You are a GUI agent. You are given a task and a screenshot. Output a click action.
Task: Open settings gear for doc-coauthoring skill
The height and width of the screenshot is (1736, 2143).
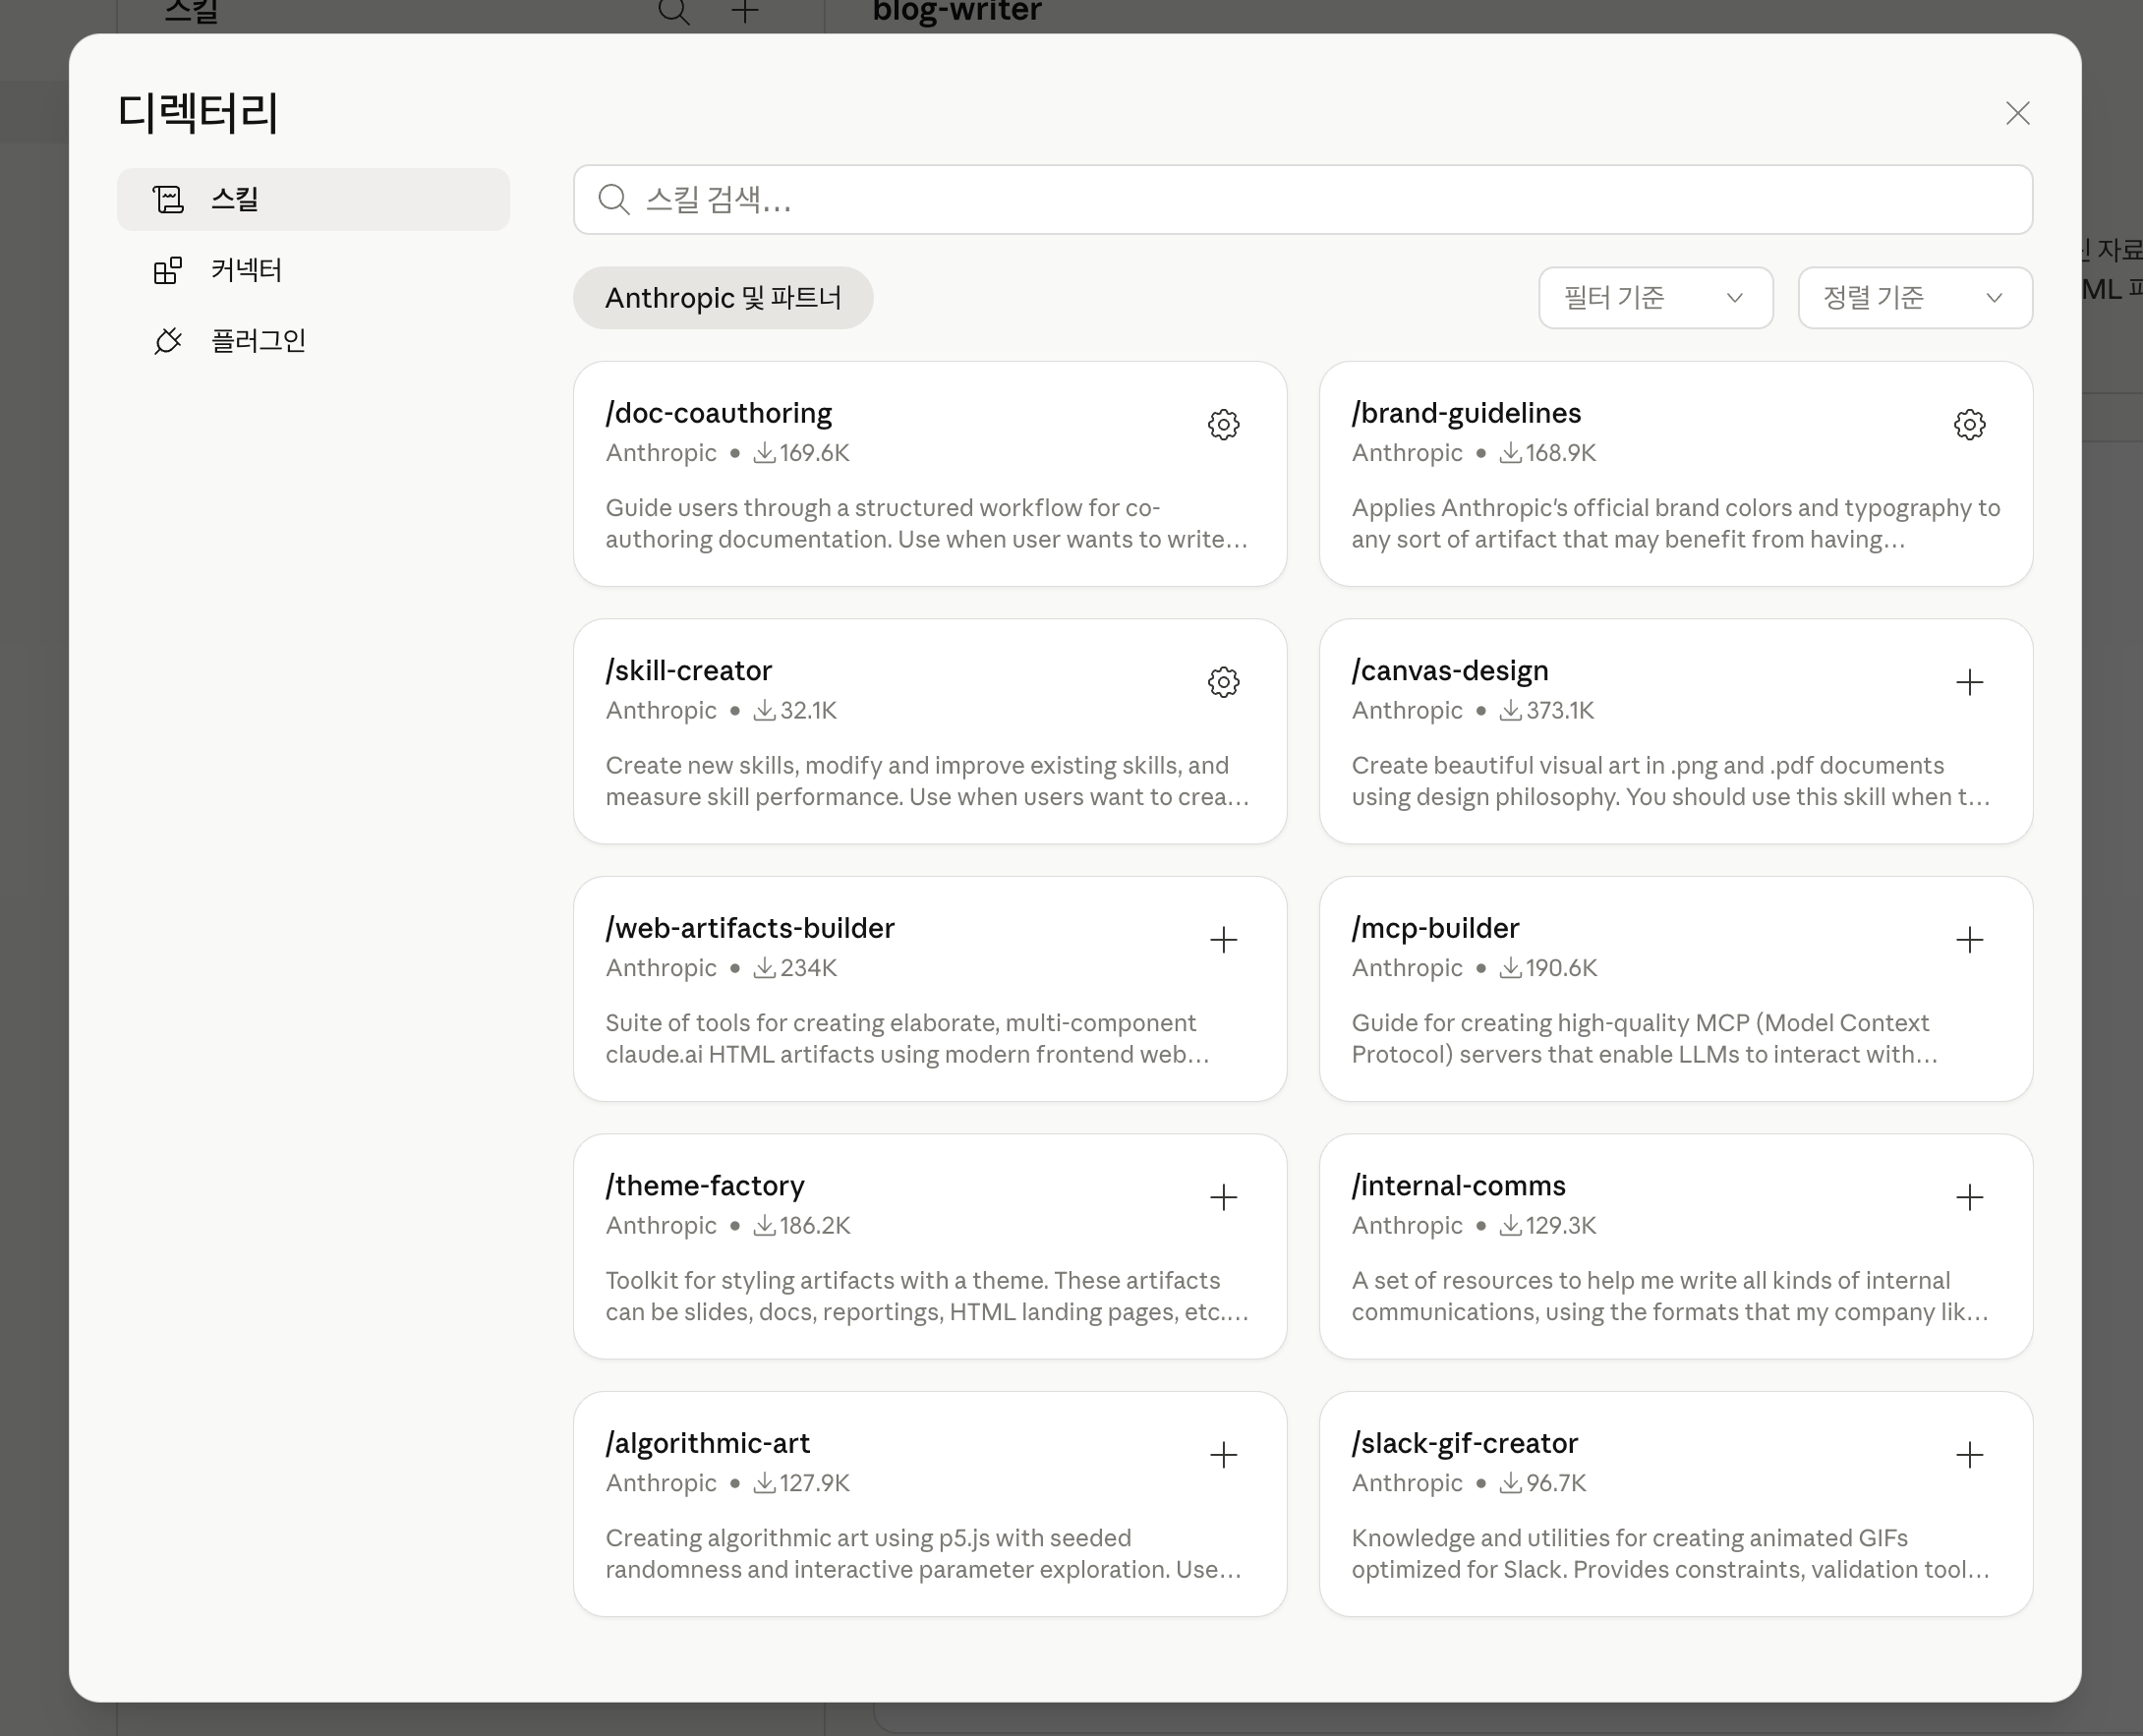coord(1223,425)
